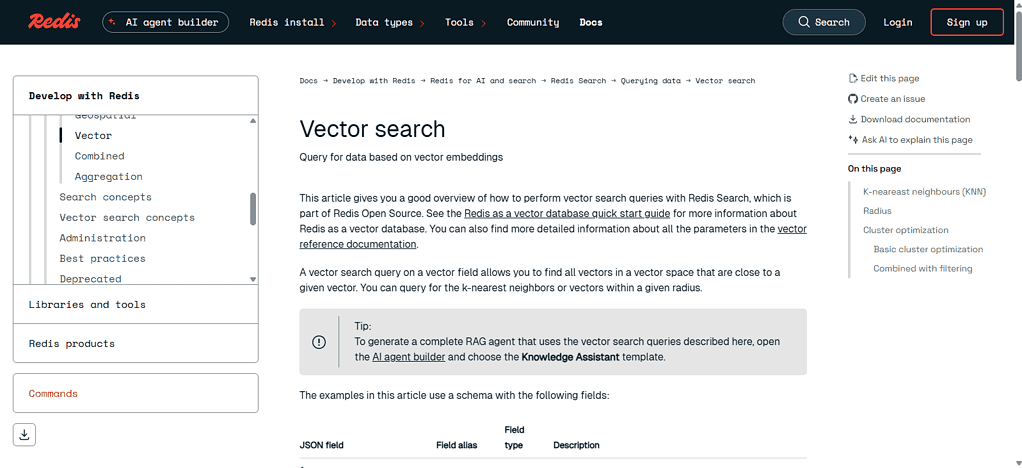
Task: Click Redis Search breadcrumb
Action: [578, 81]
